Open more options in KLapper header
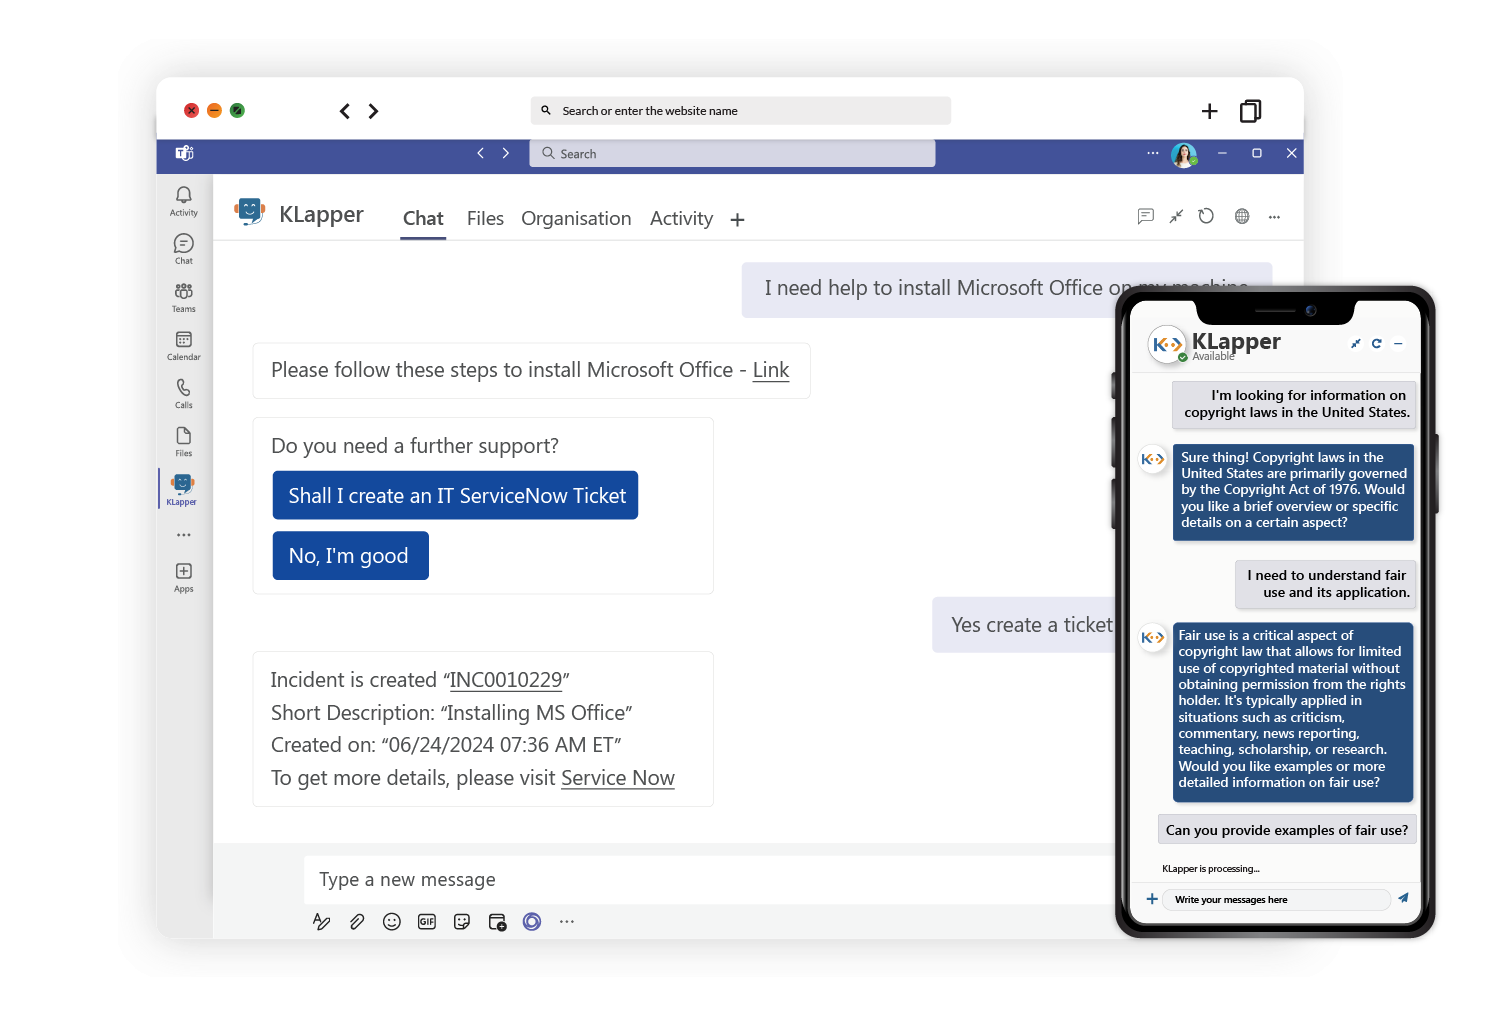The width and height of the screenshot is (1500, 1018). click(1274, 217)
